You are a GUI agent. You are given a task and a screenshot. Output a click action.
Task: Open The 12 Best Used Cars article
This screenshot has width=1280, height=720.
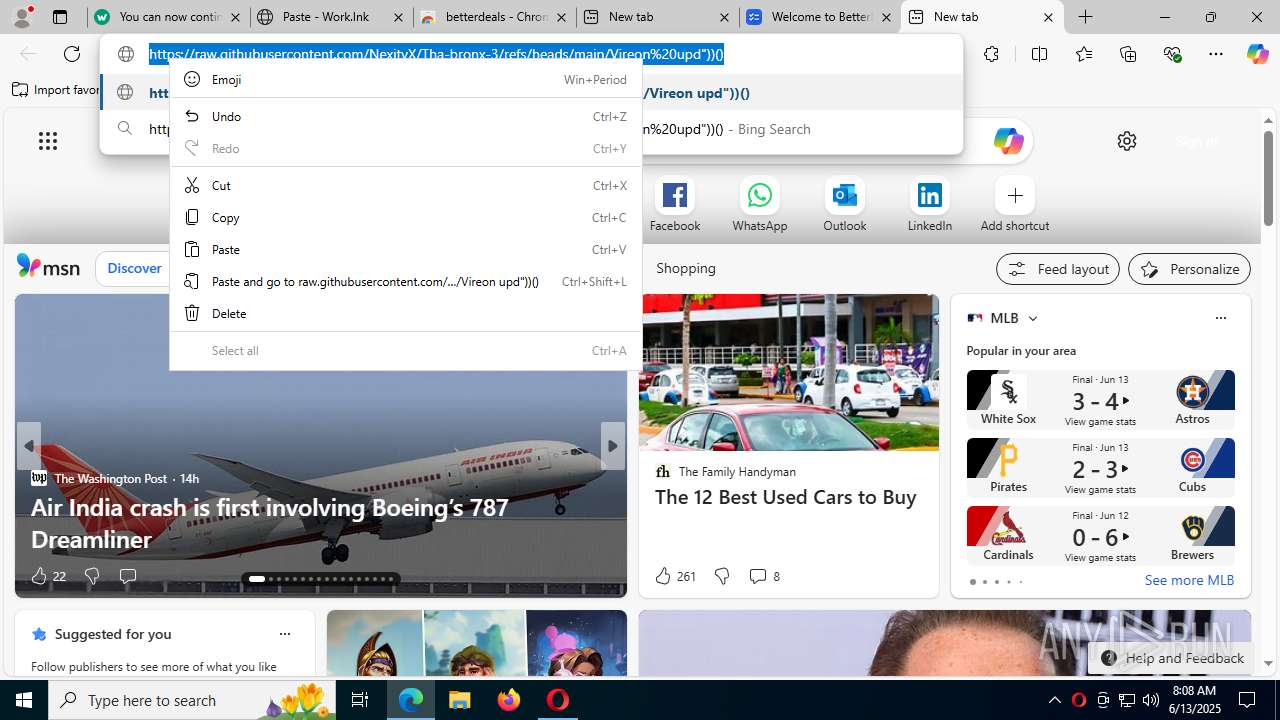(785, 497)
